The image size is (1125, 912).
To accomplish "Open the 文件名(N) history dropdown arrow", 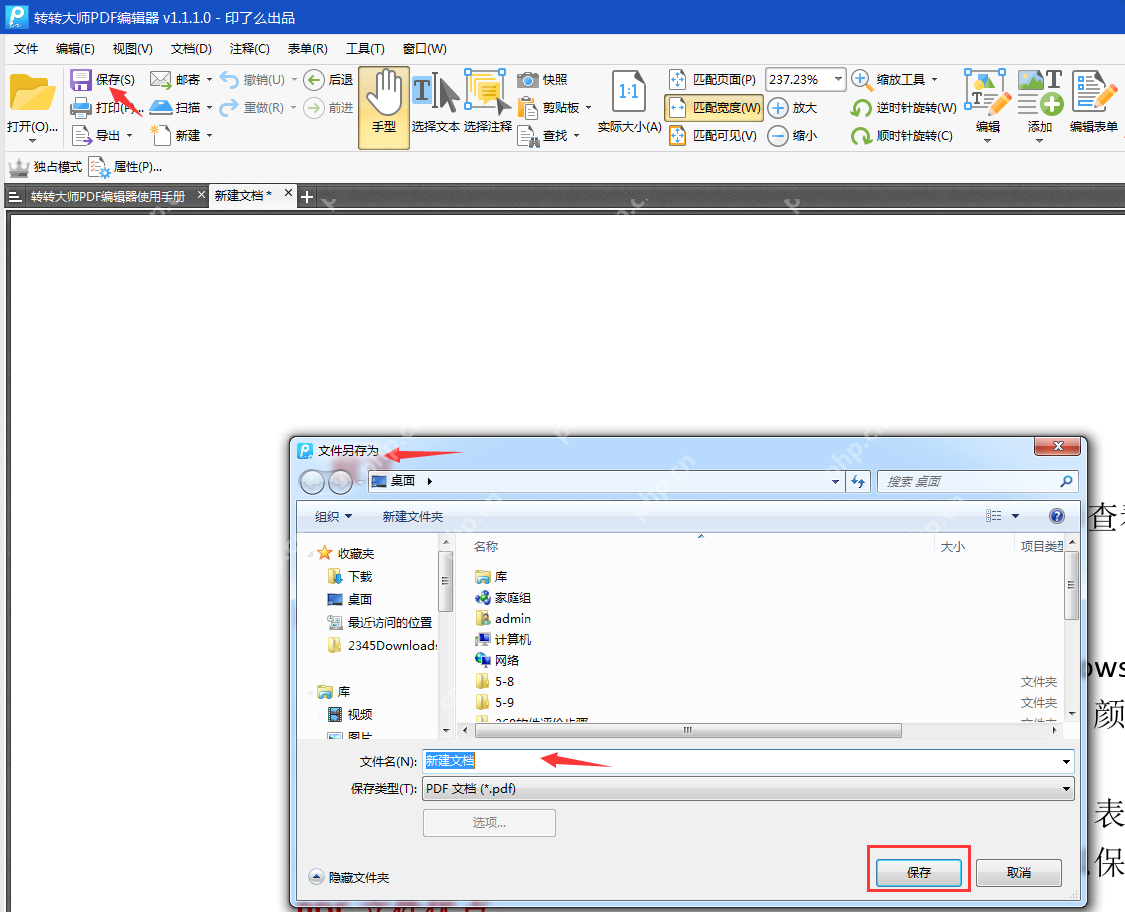I will coord(1066,761).
